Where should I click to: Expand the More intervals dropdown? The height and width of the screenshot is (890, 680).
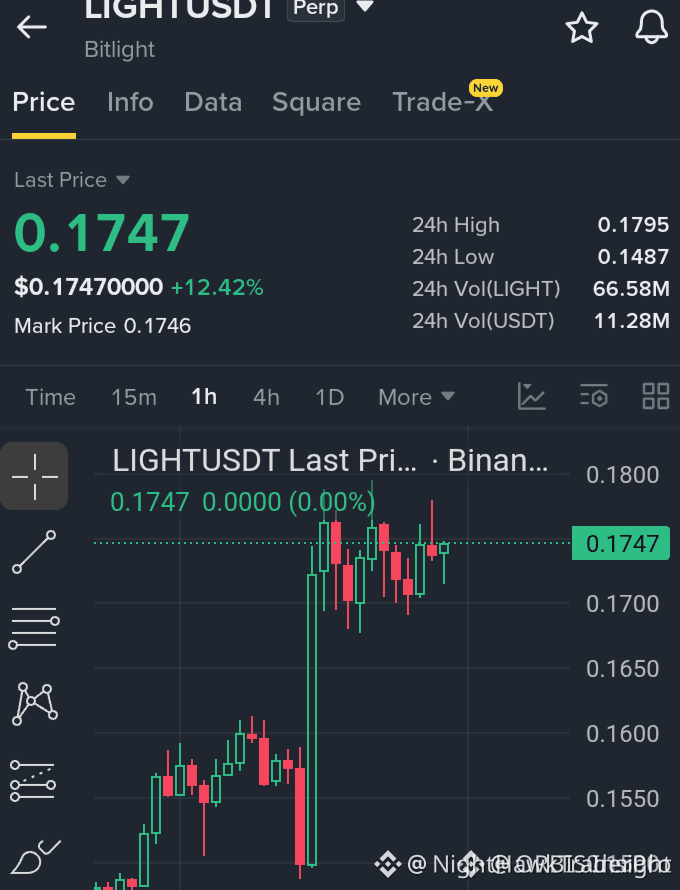417,397
